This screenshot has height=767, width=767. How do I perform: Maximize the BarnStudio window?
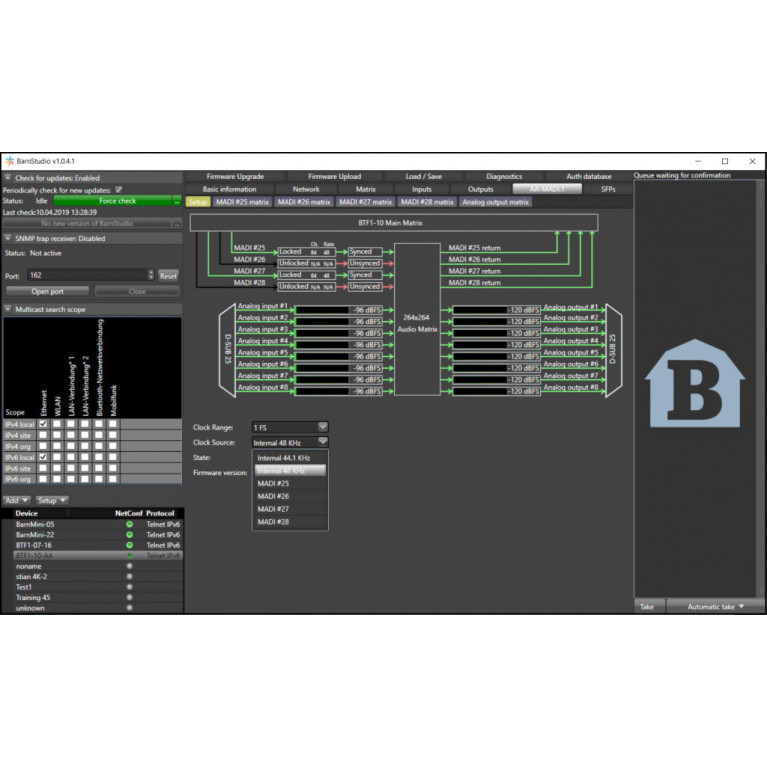click(x=725, y=161)
